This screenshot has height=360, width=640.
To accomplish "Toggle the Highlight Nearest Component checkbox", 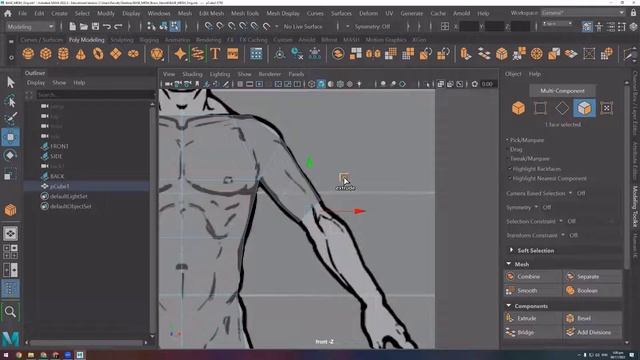I will (x=510, y=178).
